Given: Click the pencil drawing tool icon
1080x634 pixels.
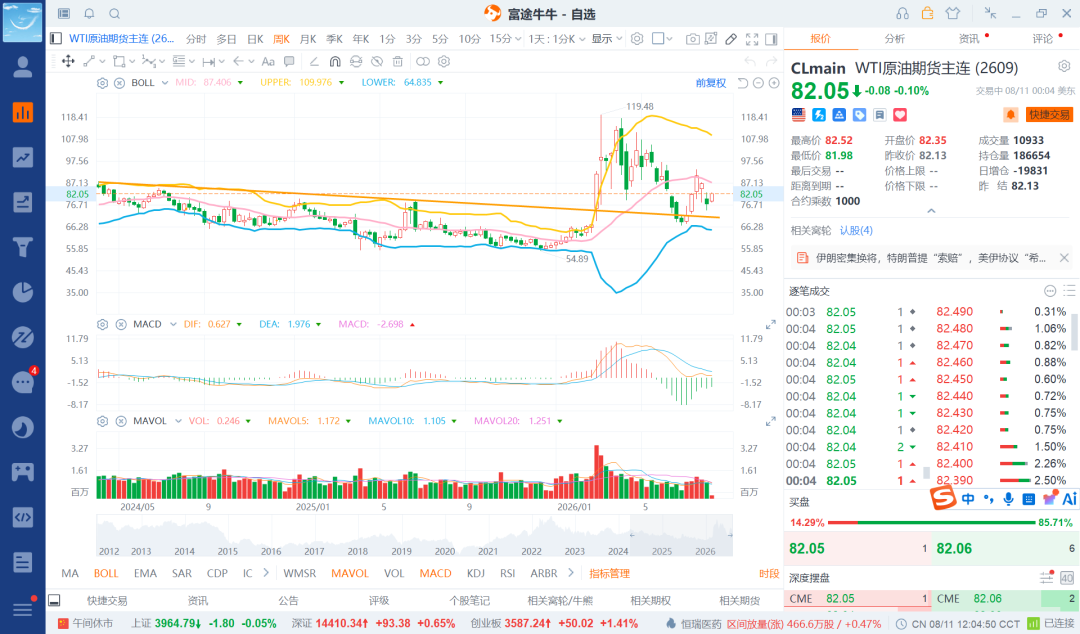Looking at the screenshot, I should 731,39.
